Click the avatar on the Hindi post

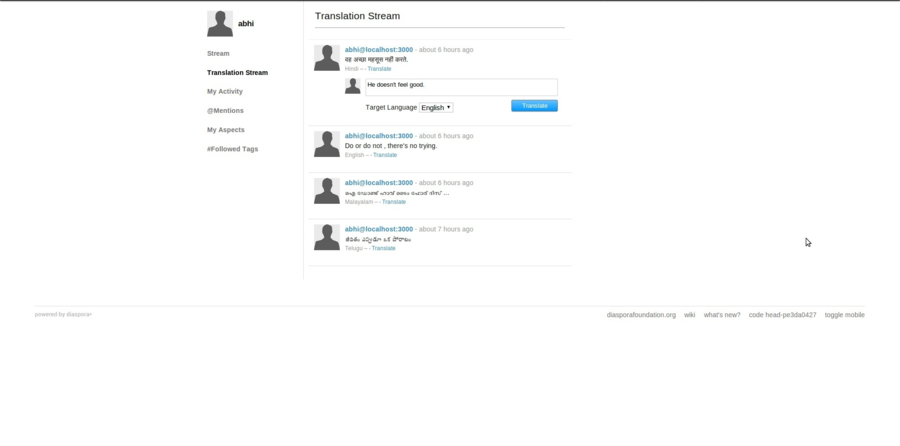pyautogui.click(x=327, y=58)
